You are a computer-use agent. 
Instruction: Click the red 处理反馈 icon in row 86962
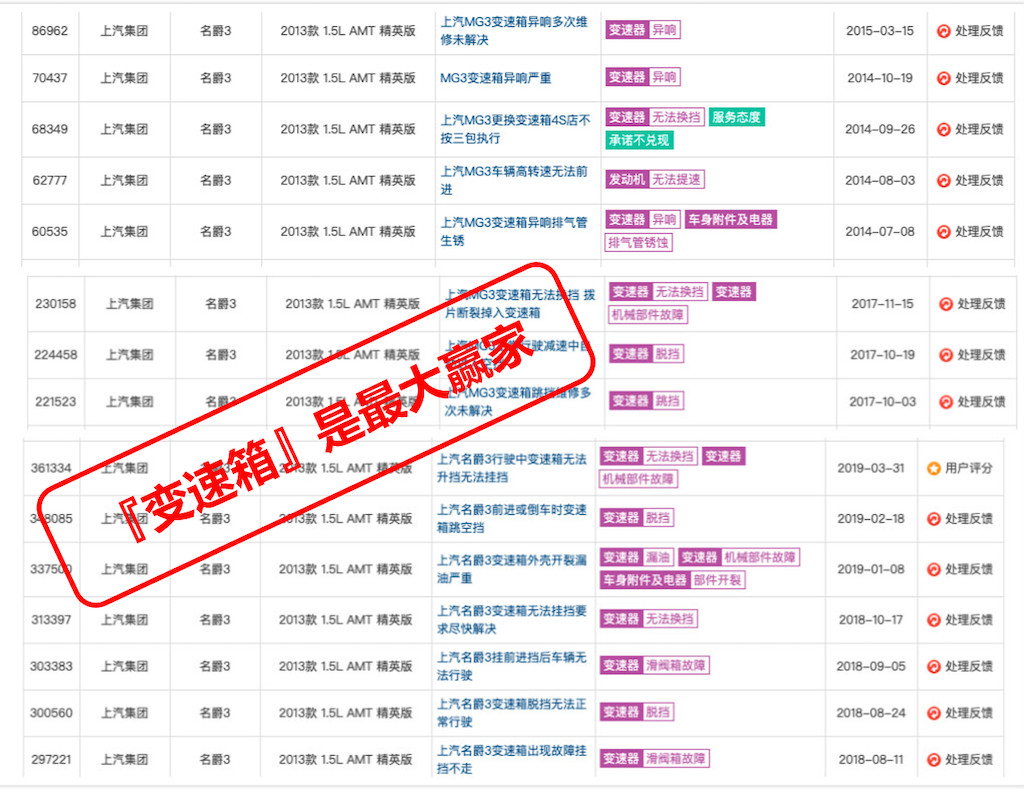pyautogui.click(x=943, y=31)
